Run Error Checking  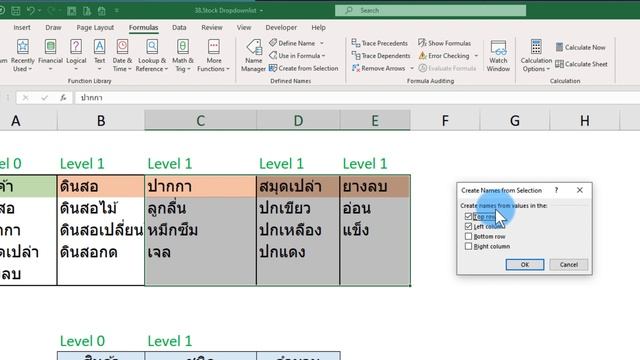pyautogui.click(x=444, y=56)
